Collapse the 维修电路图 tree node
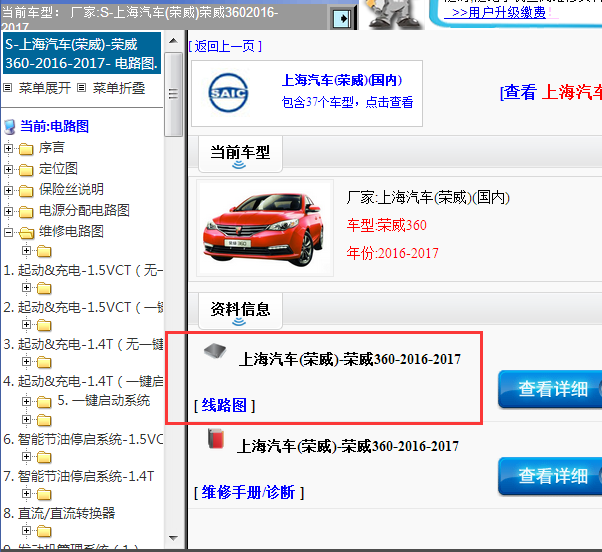Image resolution: width=602 pixels, height=552 pixels. [8, 232]
